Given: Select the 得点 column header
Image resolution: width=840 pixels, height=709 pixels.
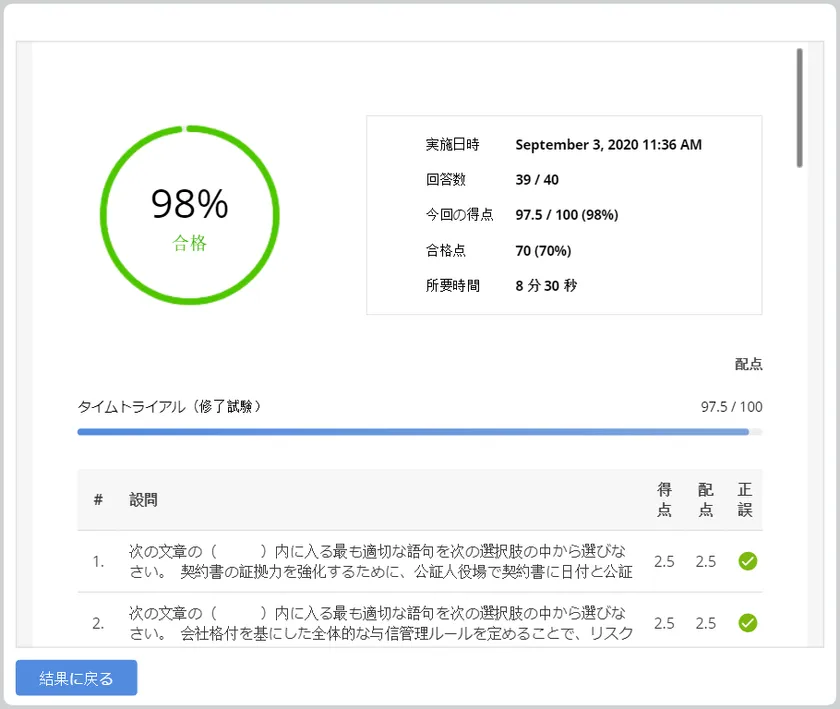Looking at the screenshot, I should pyautogui.click(x=664, y=500).
